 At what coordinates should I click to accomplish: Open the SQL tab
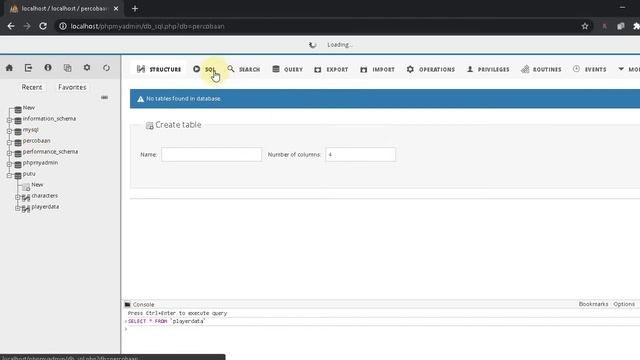(x=204, y=69)
